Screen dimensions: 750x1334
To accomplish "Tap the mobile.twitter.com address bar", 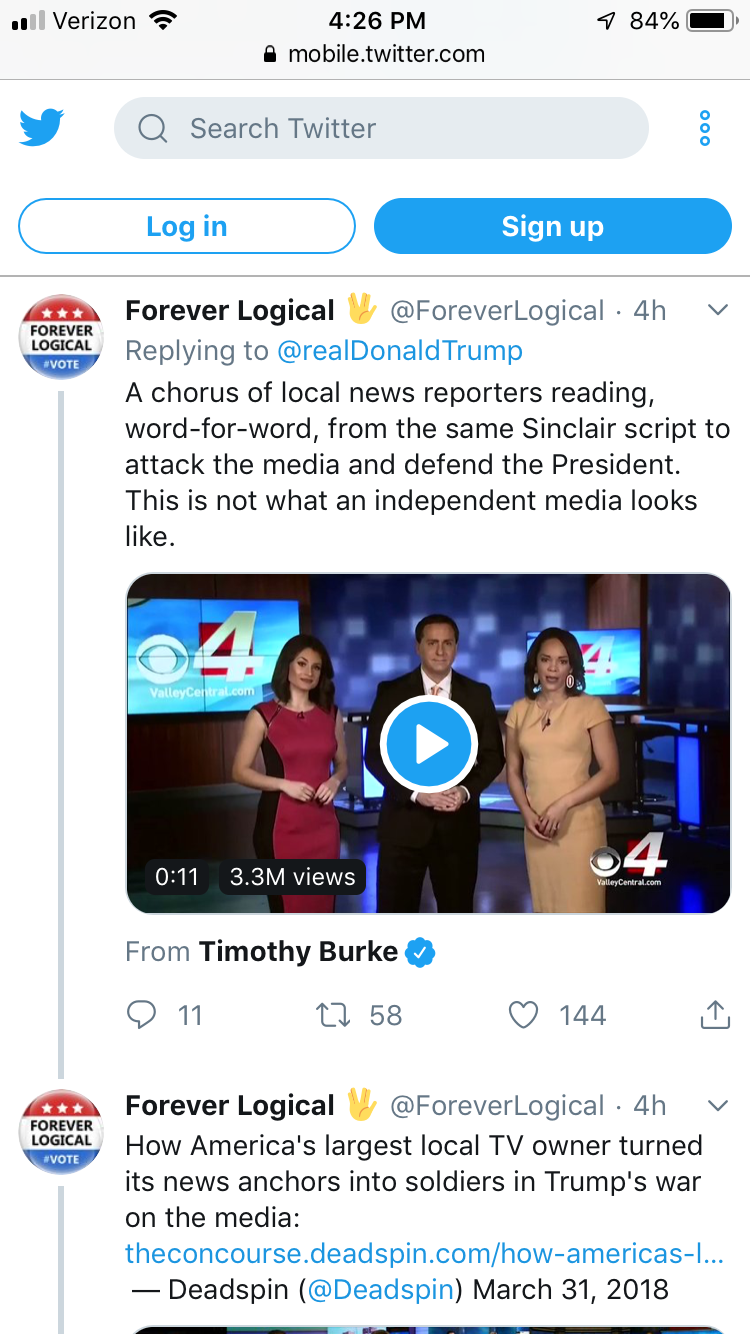I will pos(375,54).
